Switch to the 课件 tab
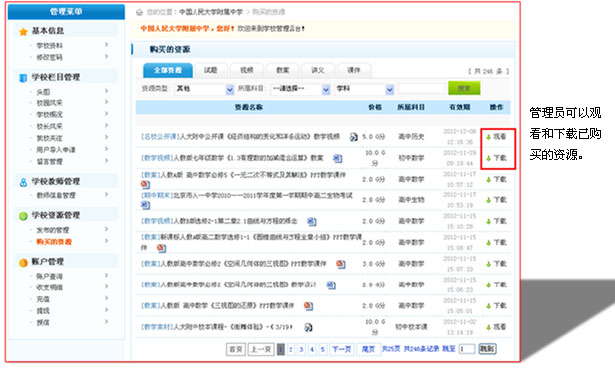This screenshot has width=615, height=370. click(354, 71)
